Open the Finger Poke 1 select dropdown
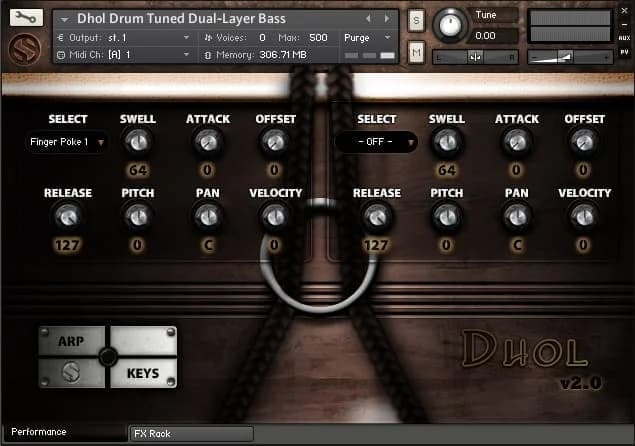Screen dimensions: 635x446 point(67,142)
